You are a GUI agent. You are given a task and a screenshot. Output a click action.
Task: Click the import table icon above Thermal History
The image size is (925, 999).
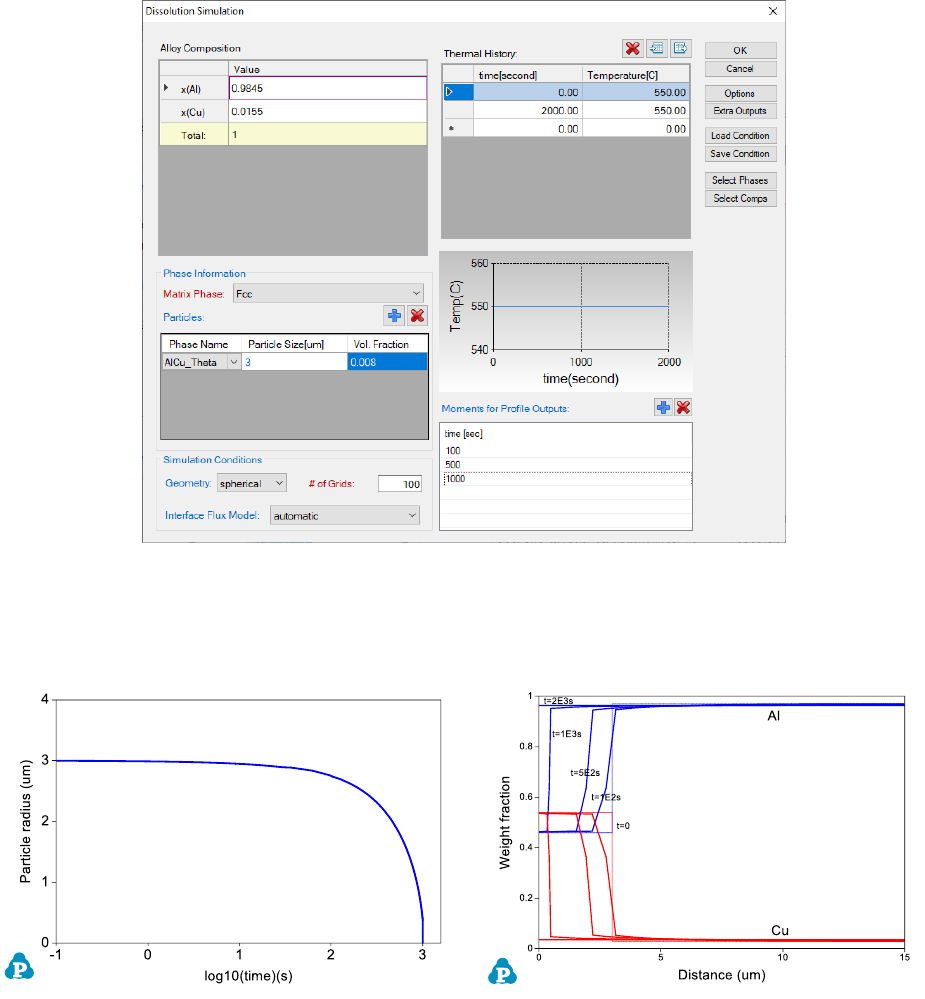pos(656,48)
